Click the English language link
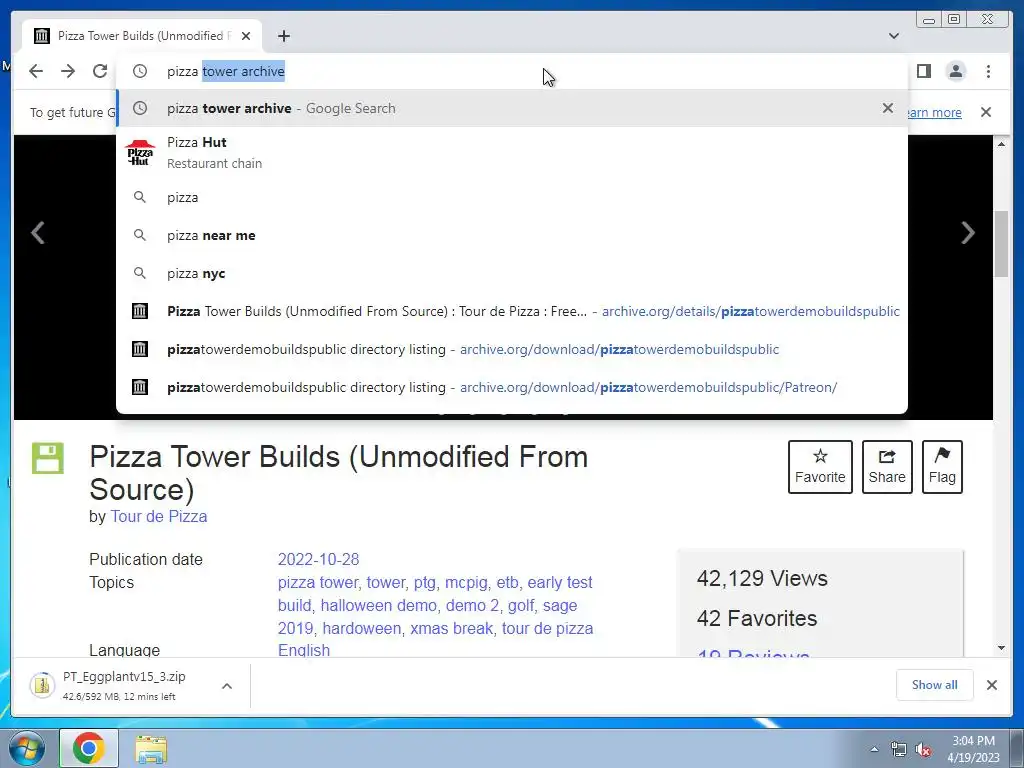 coord(304,650)
